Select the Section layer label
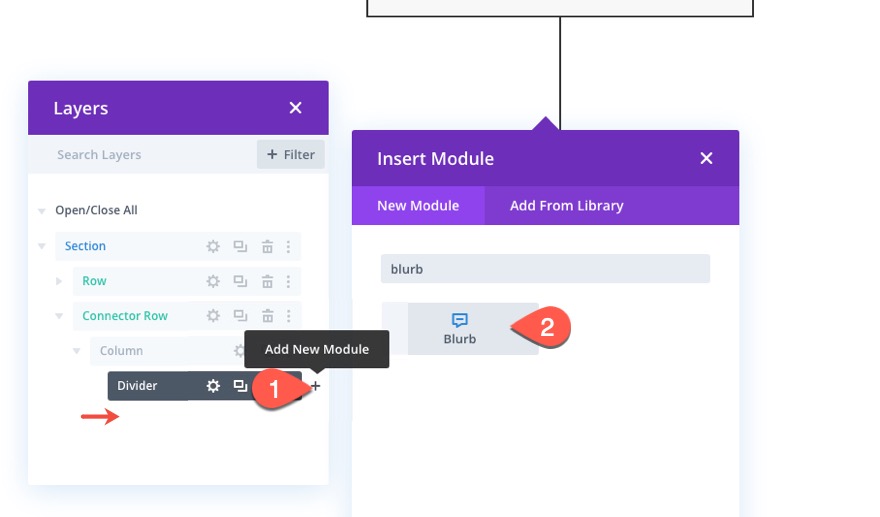Image resolution: width=880 pixels, height=517 pixels. [85, 246]
